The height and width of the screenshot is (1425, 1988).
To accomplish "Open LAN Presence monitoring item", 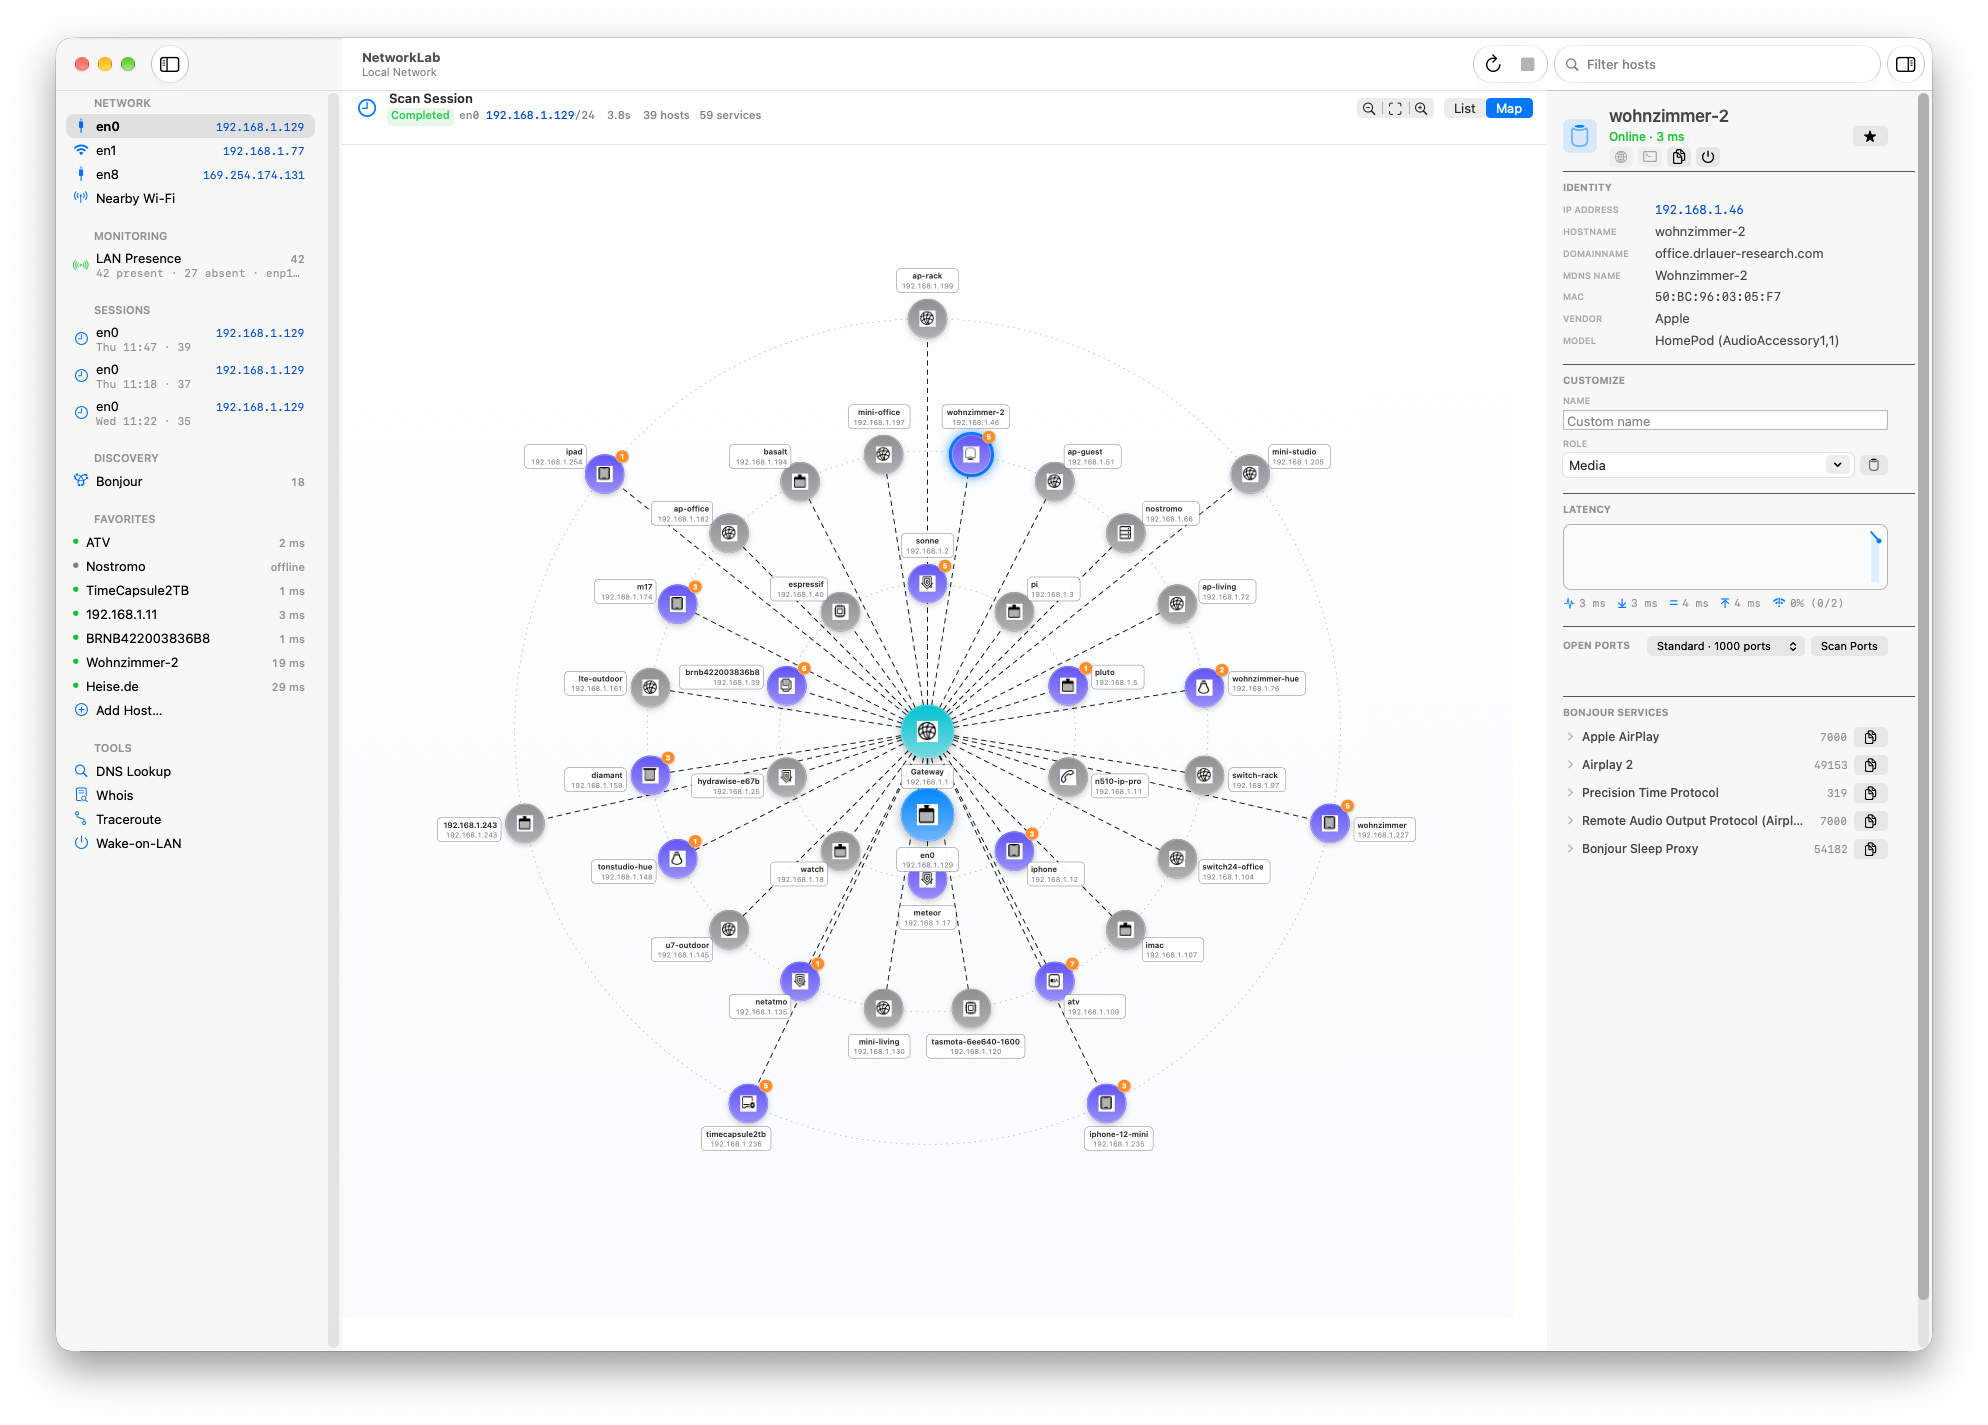I will (x=190, y=265).
